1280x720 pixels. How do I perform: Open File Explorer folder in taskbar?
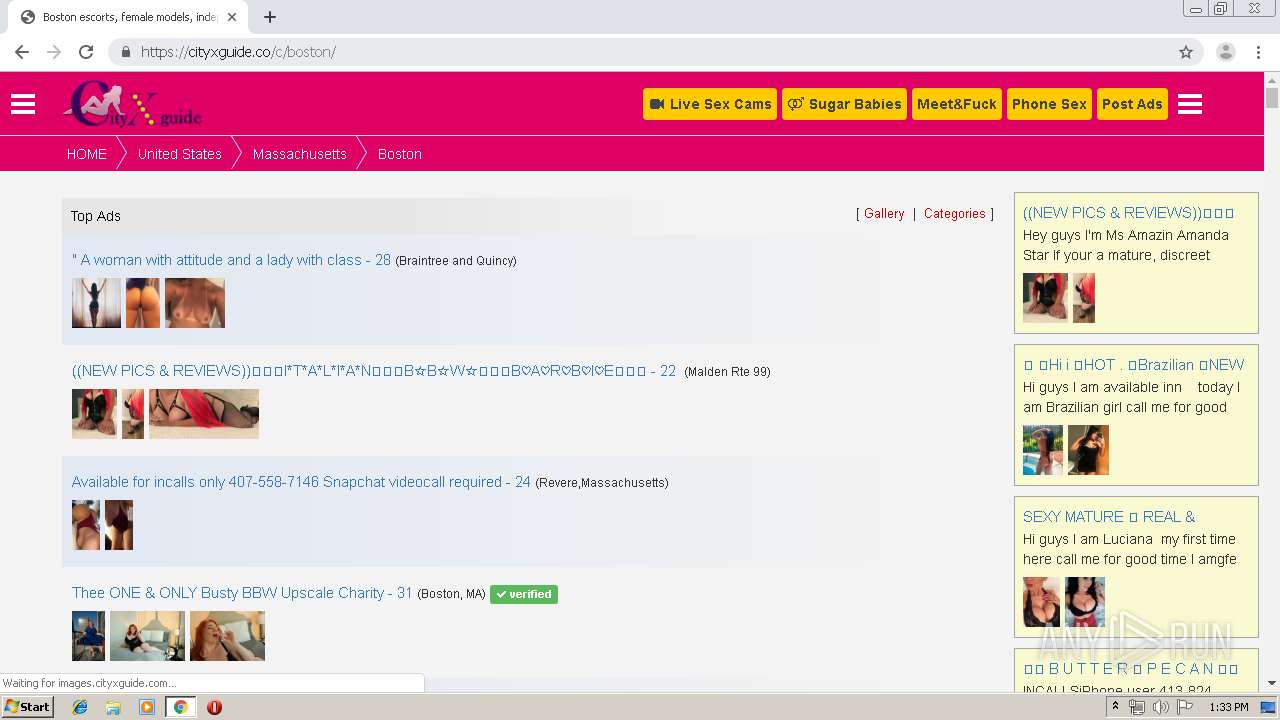(113, 707)
